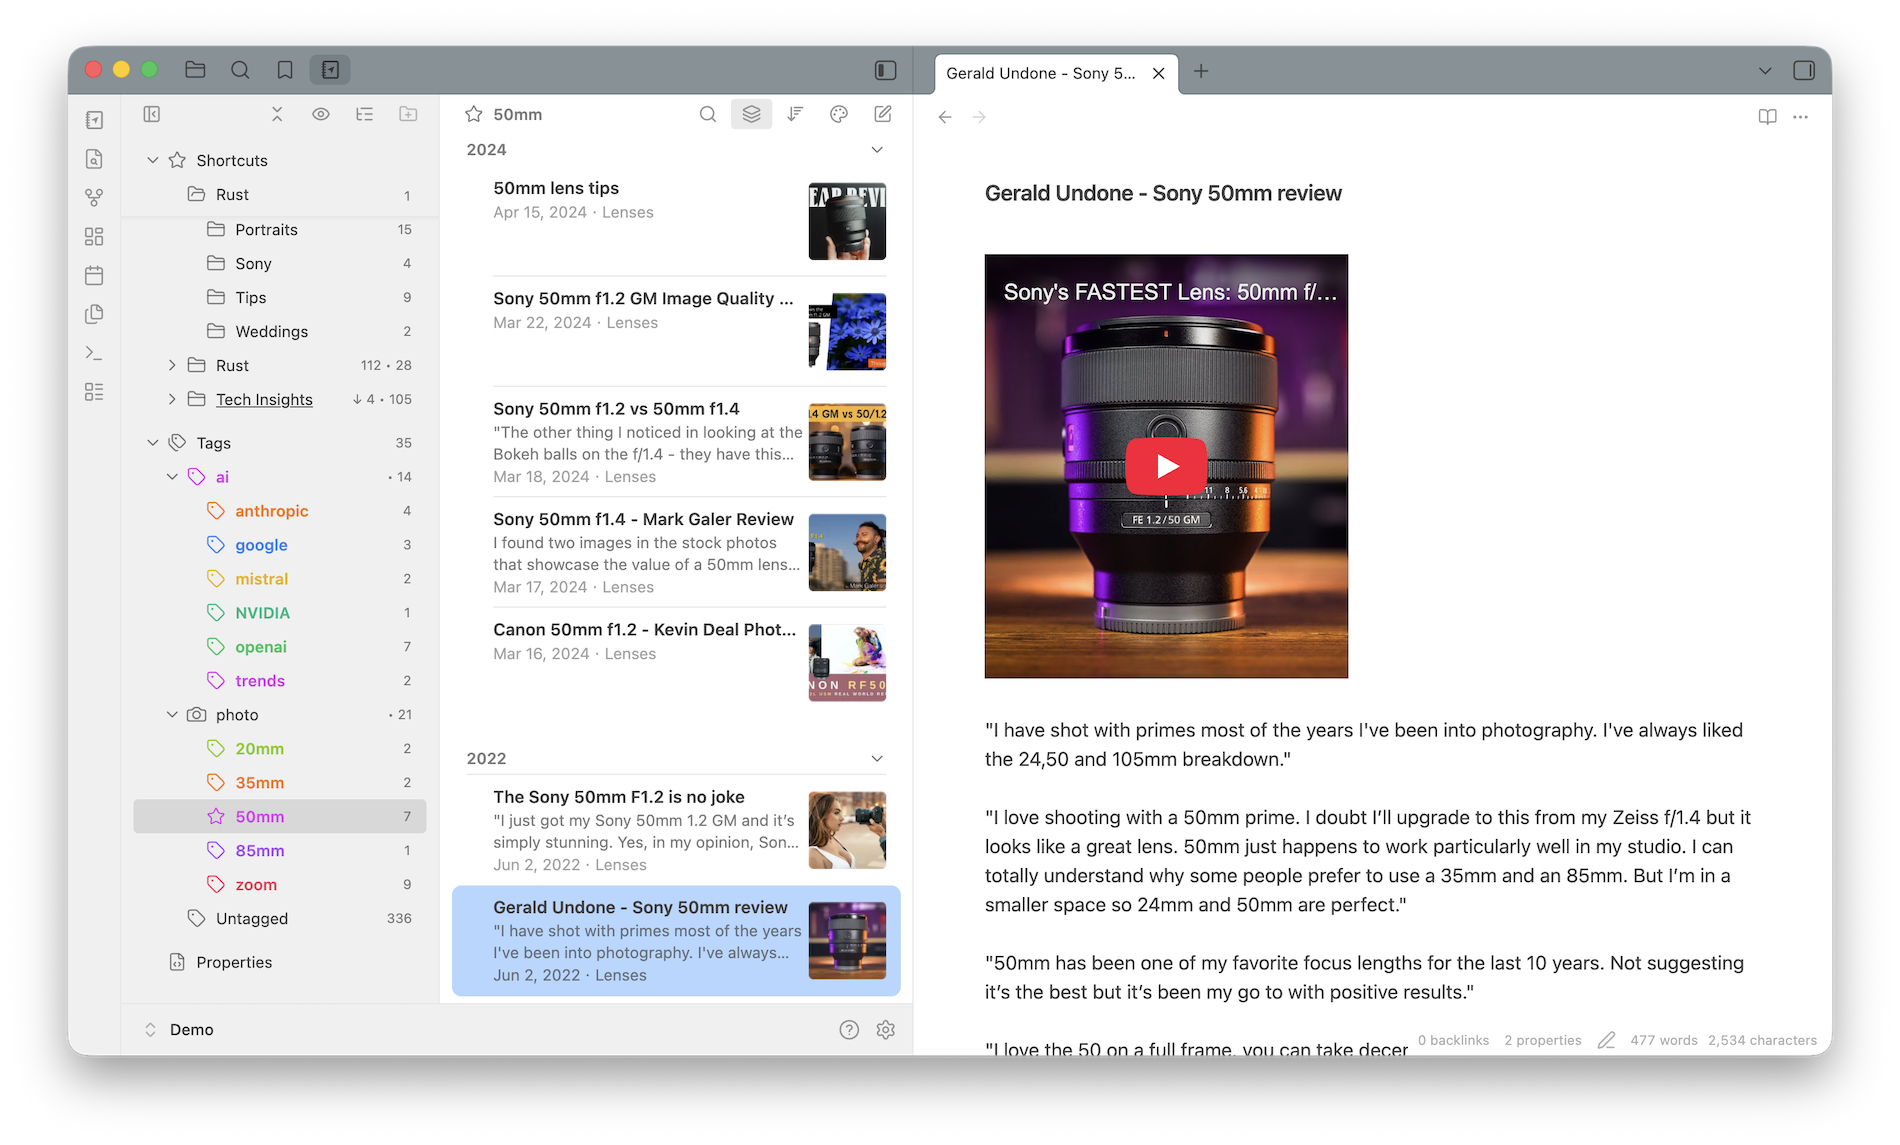The width and height of the screenshot is (1900, 1145).
Task: Open Untagged notes
Action: coord(280,919)
